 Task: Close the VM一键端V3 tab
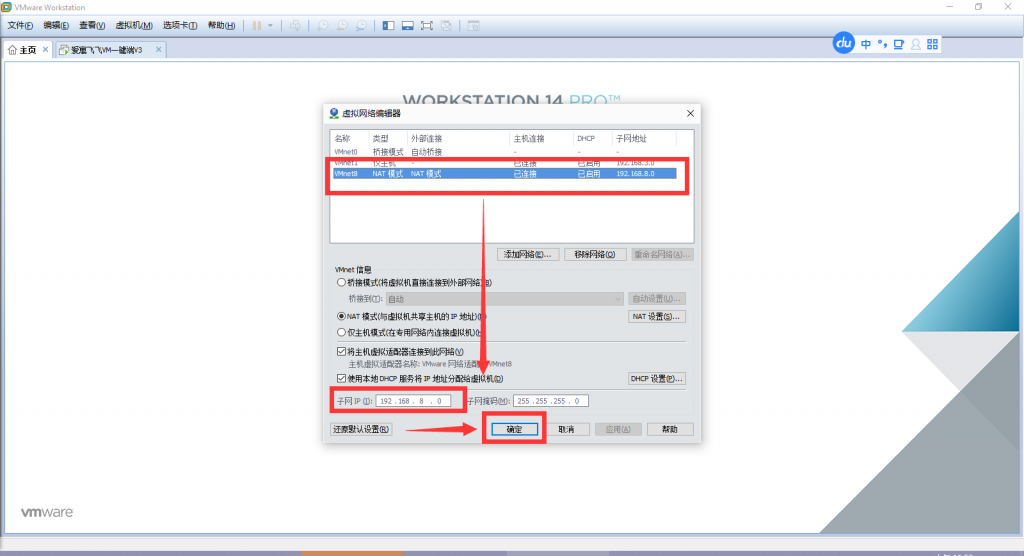pyautogui.click(x=158, y=50)
